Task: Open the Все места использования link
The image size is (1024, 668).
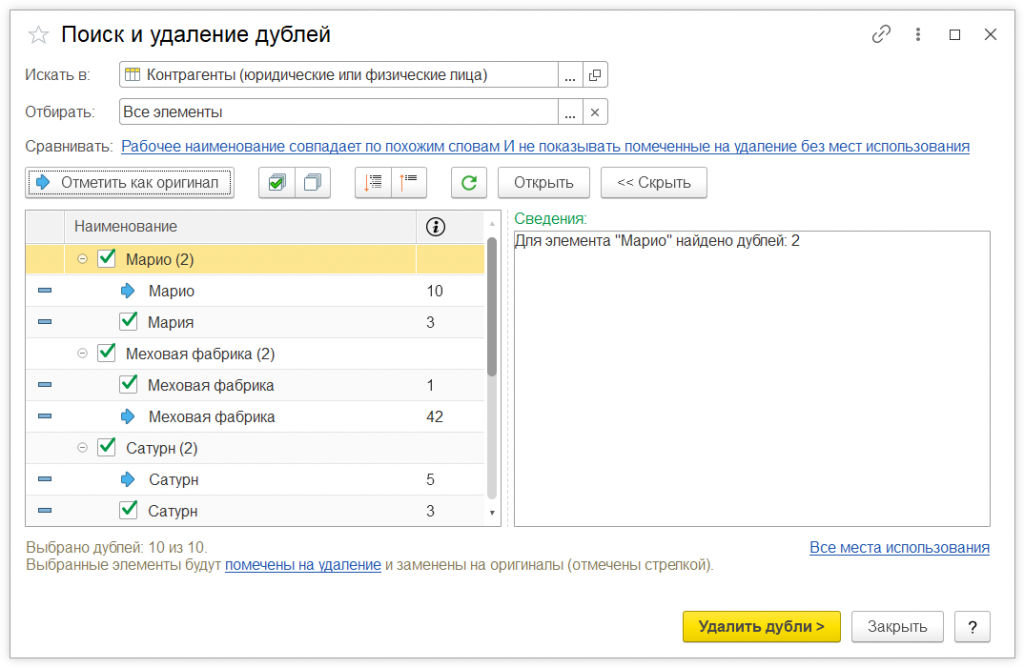Action: [899, 548]
